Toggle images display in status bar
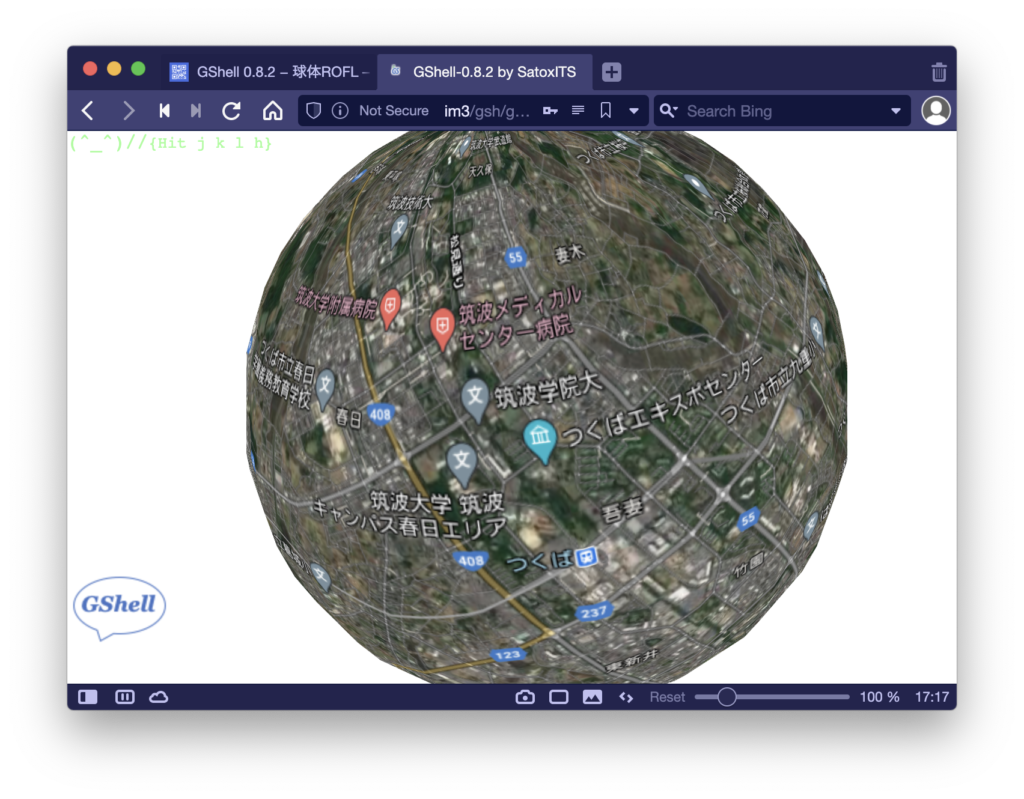 pos(592,697)
